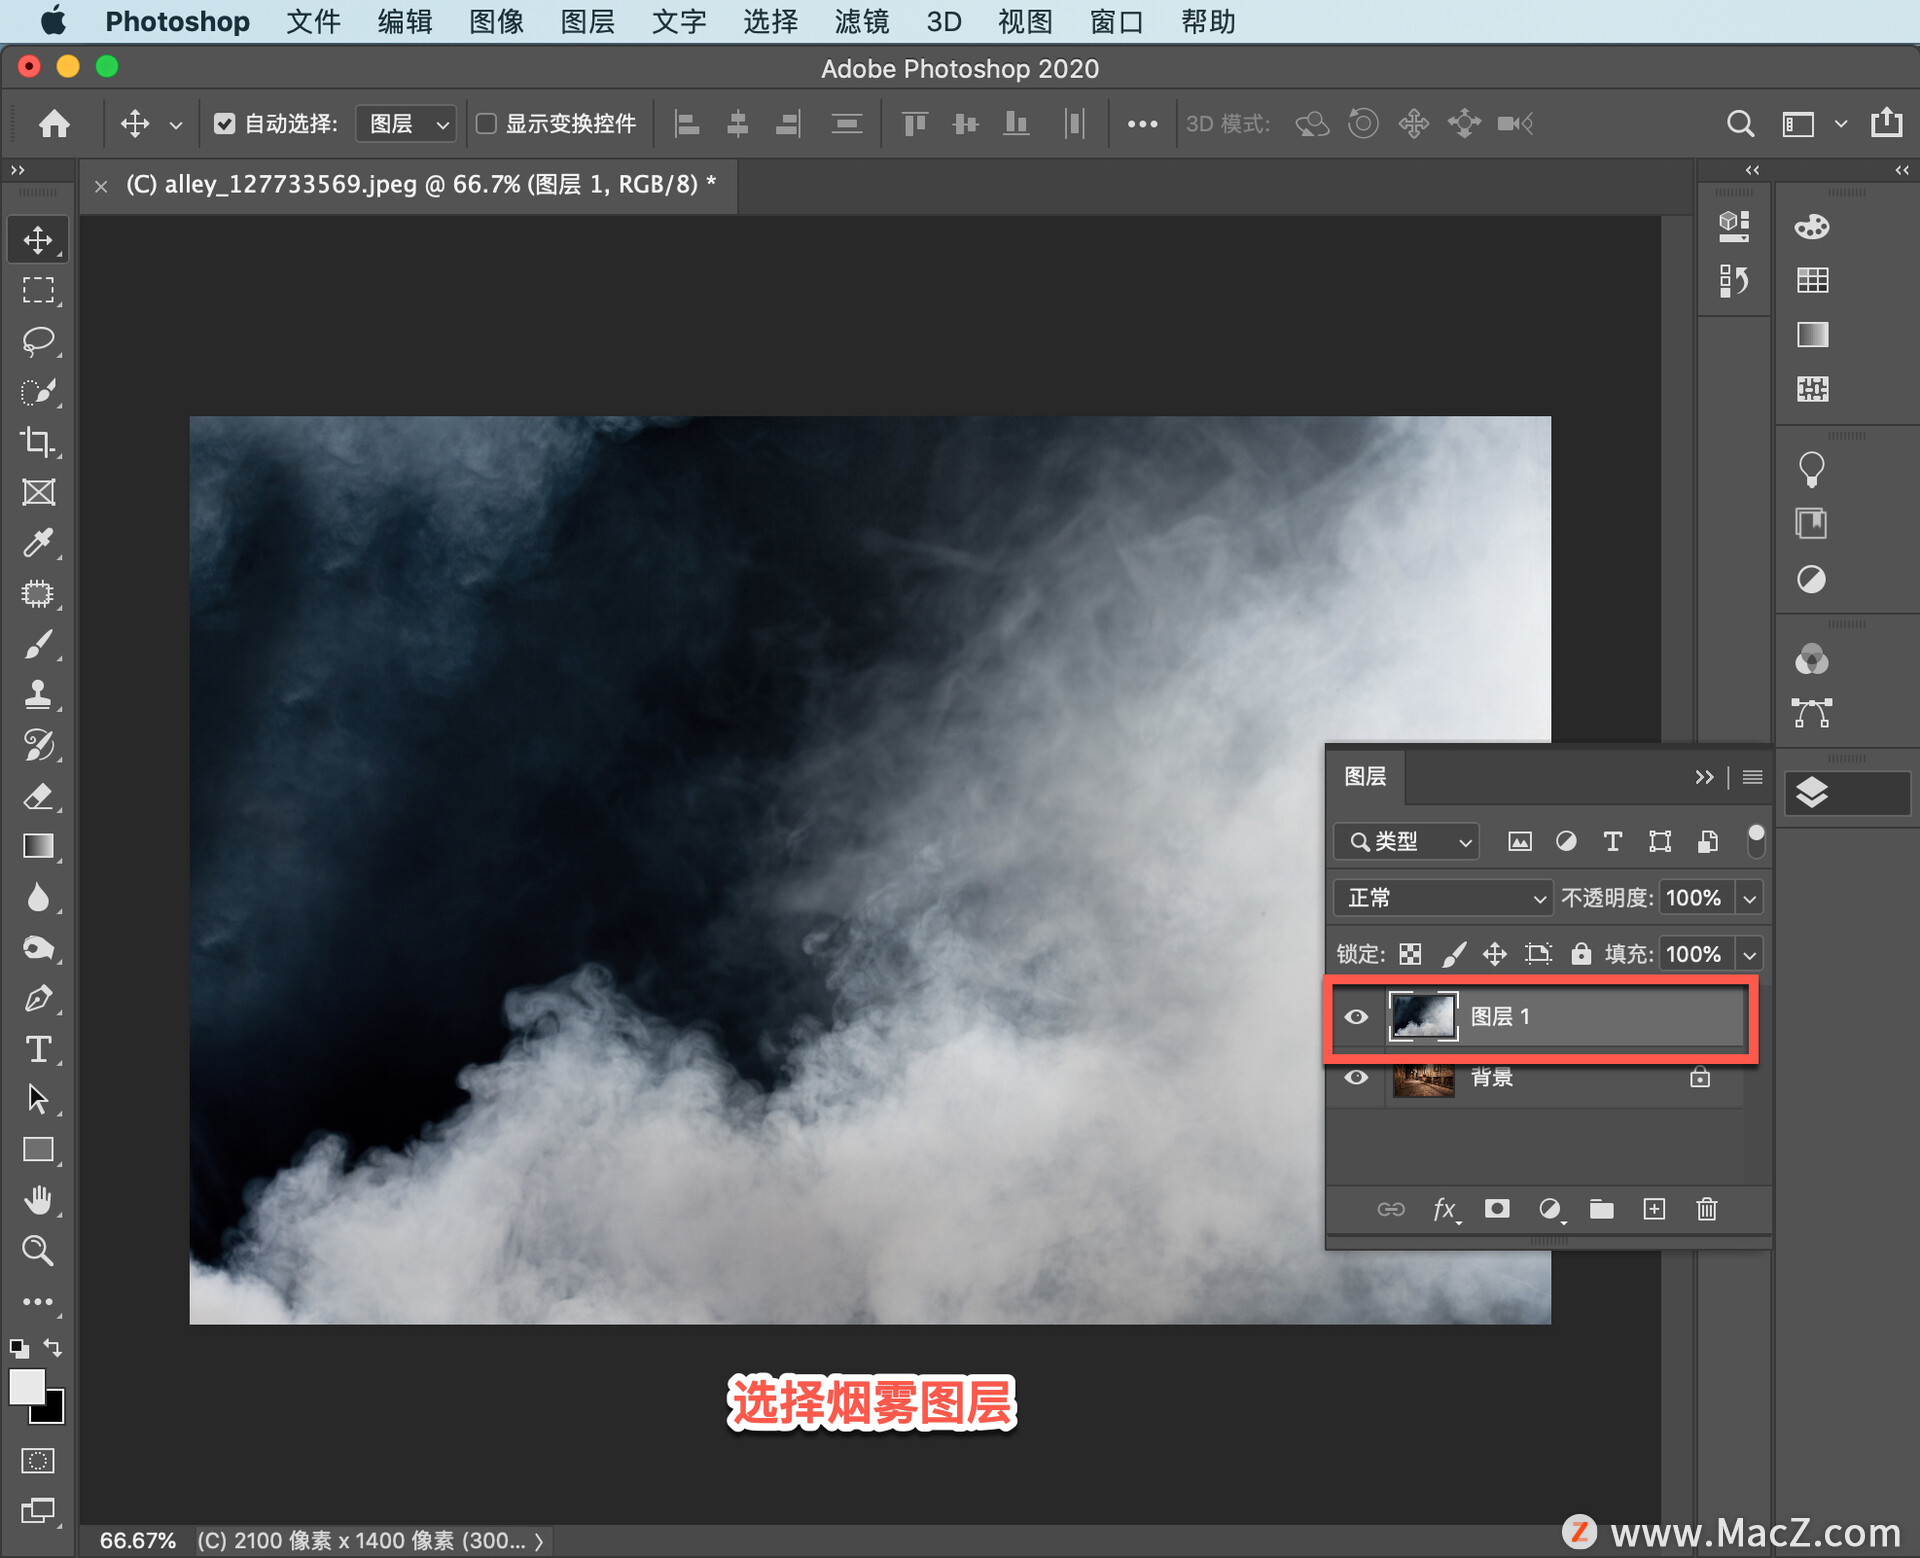Select the Gradient tool
Image resolution: width=1920 pixels, height=1558 pixels.
[38, 846]
